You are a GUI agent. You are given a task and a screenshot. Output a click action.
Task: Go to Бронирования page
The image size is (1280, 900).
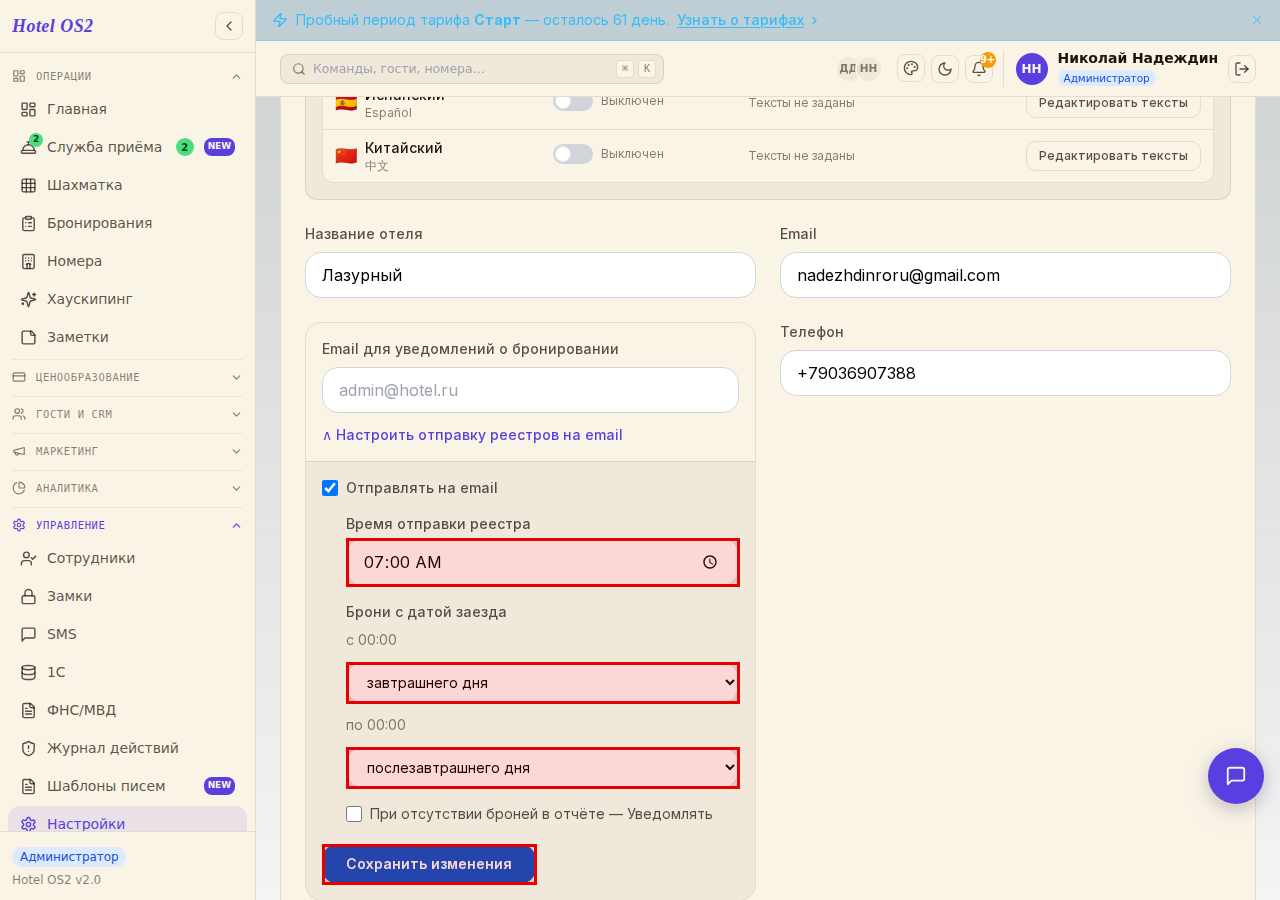(x=127, y=223)
